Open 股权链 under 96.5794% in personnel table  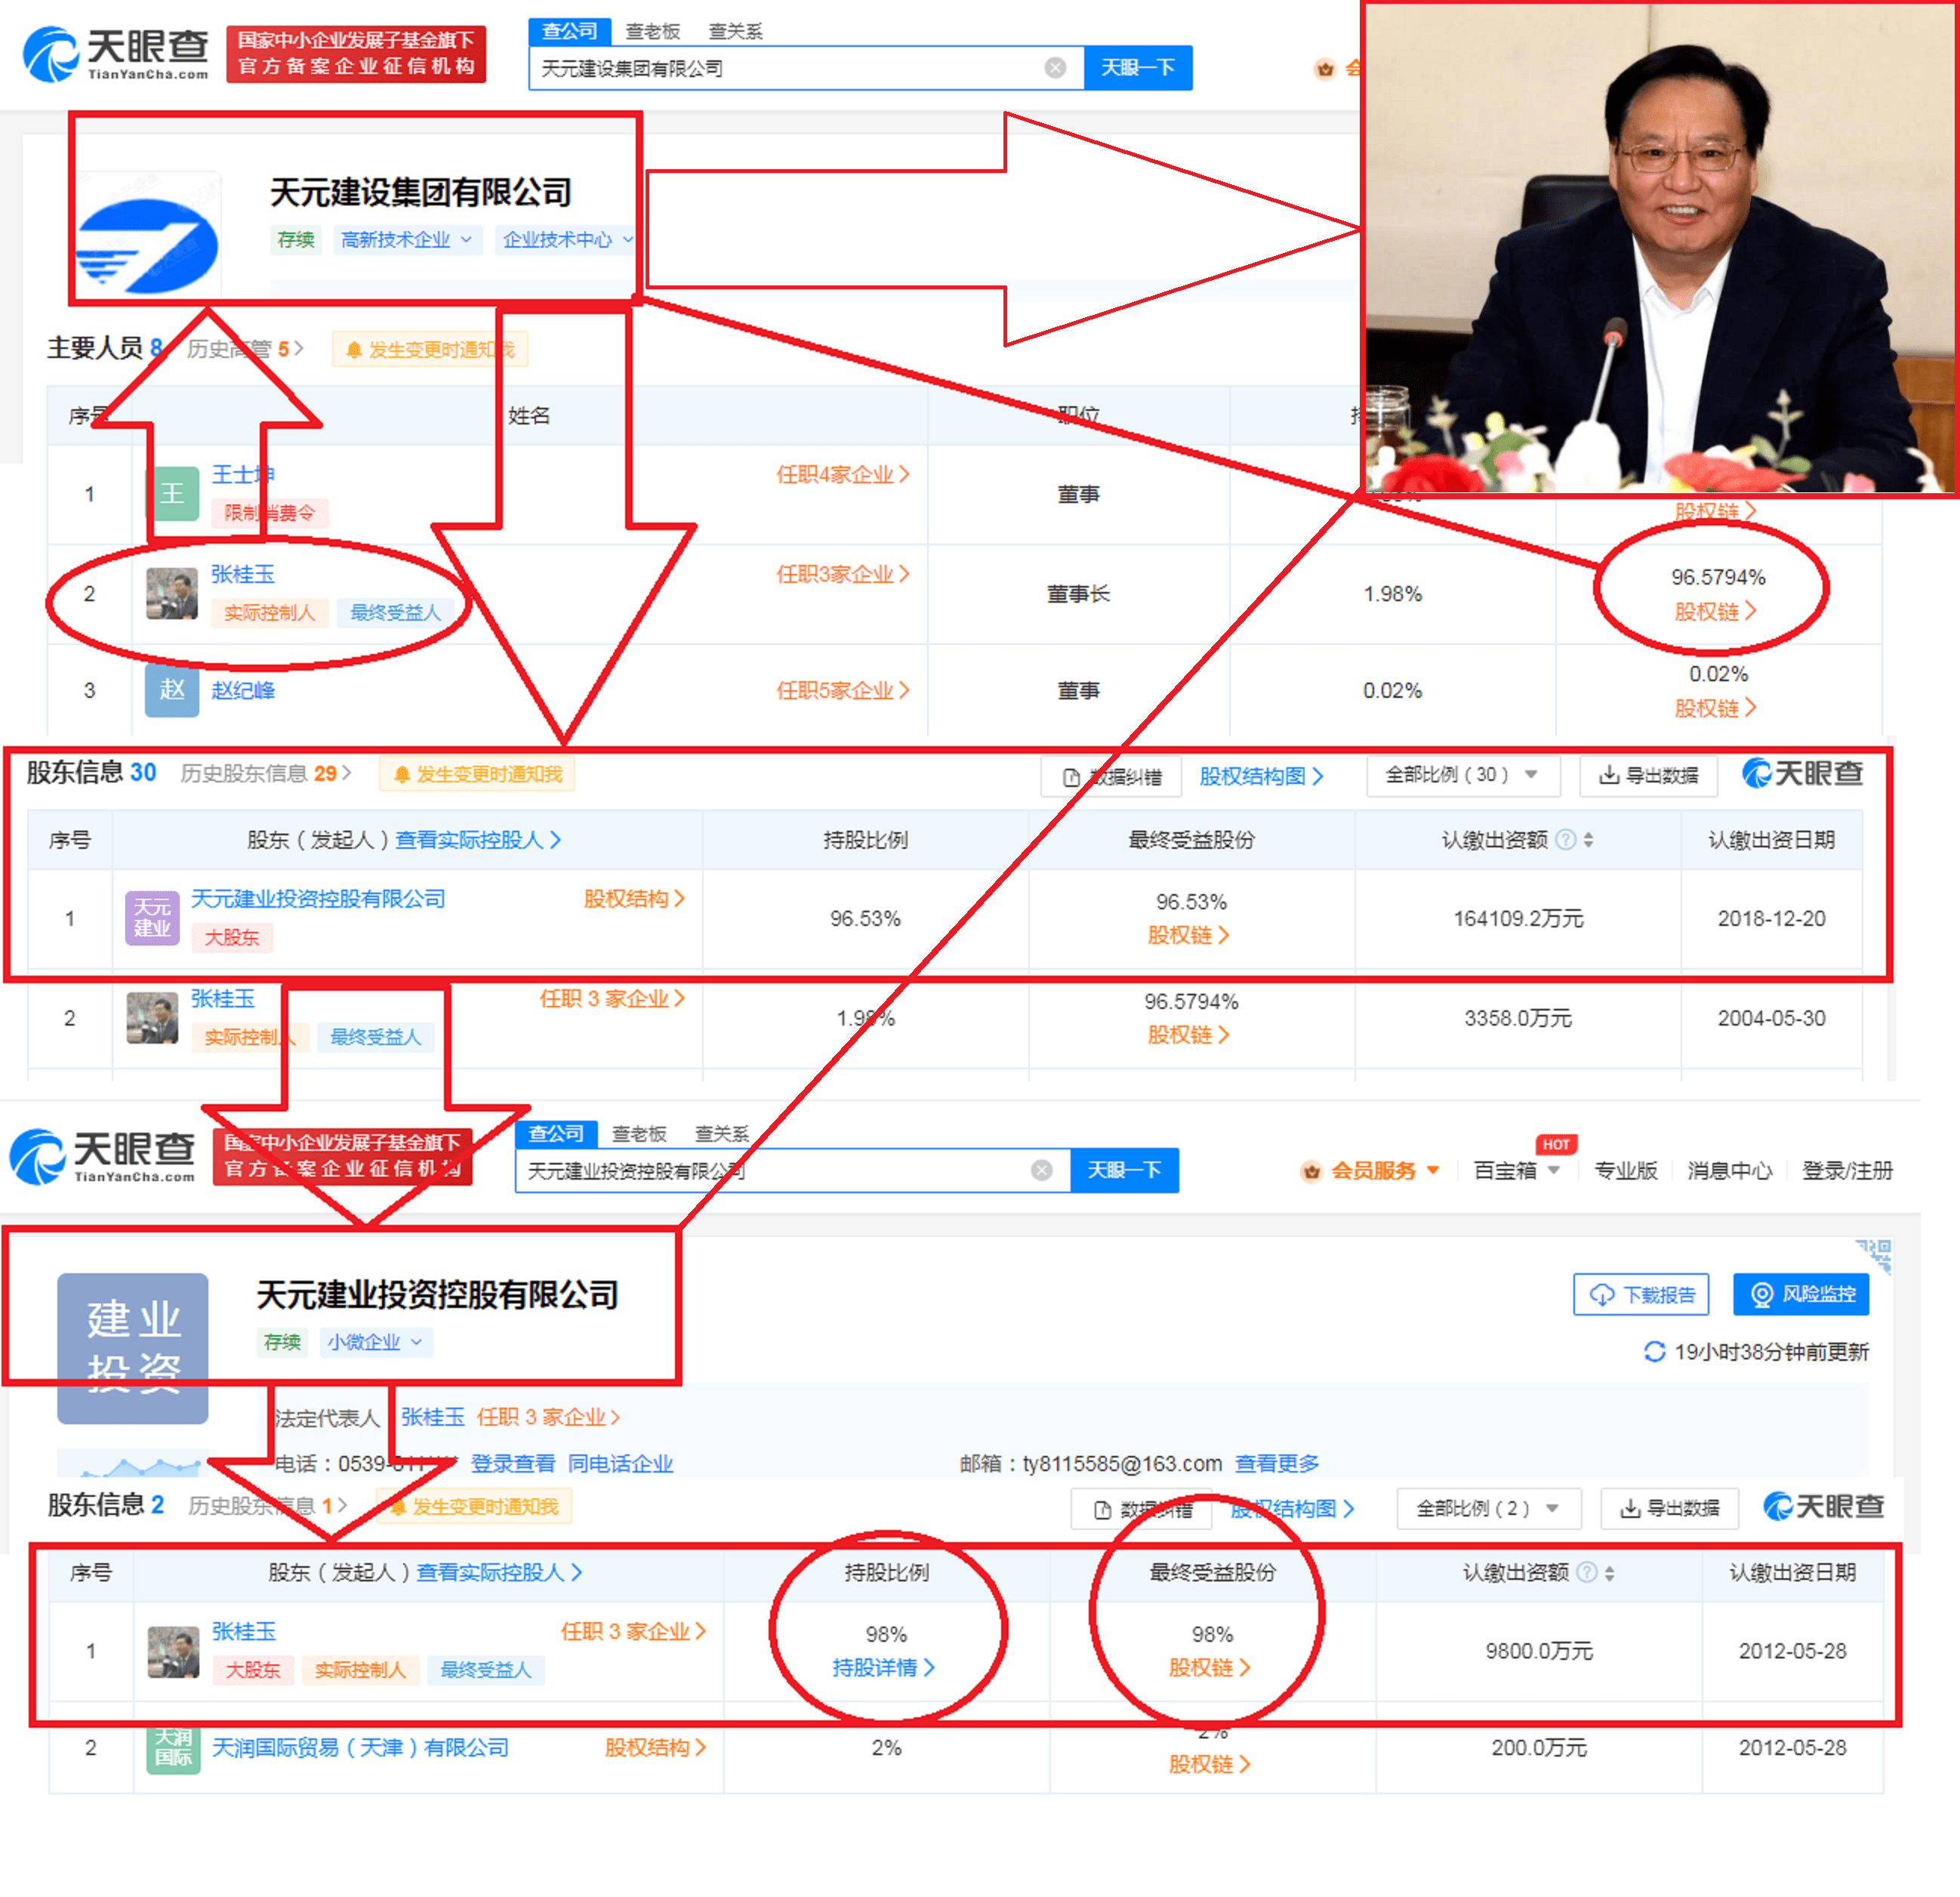click(1715, 611)
